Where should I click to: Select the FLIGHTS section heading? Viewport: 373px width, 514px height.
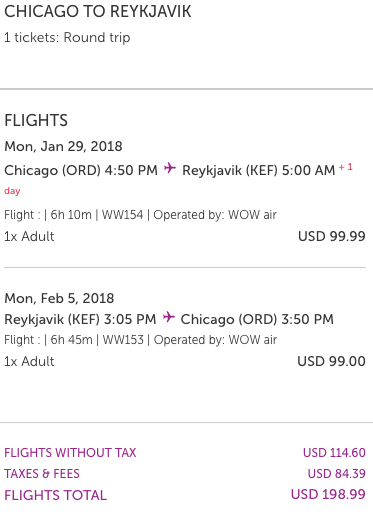[x=36, y=120]
